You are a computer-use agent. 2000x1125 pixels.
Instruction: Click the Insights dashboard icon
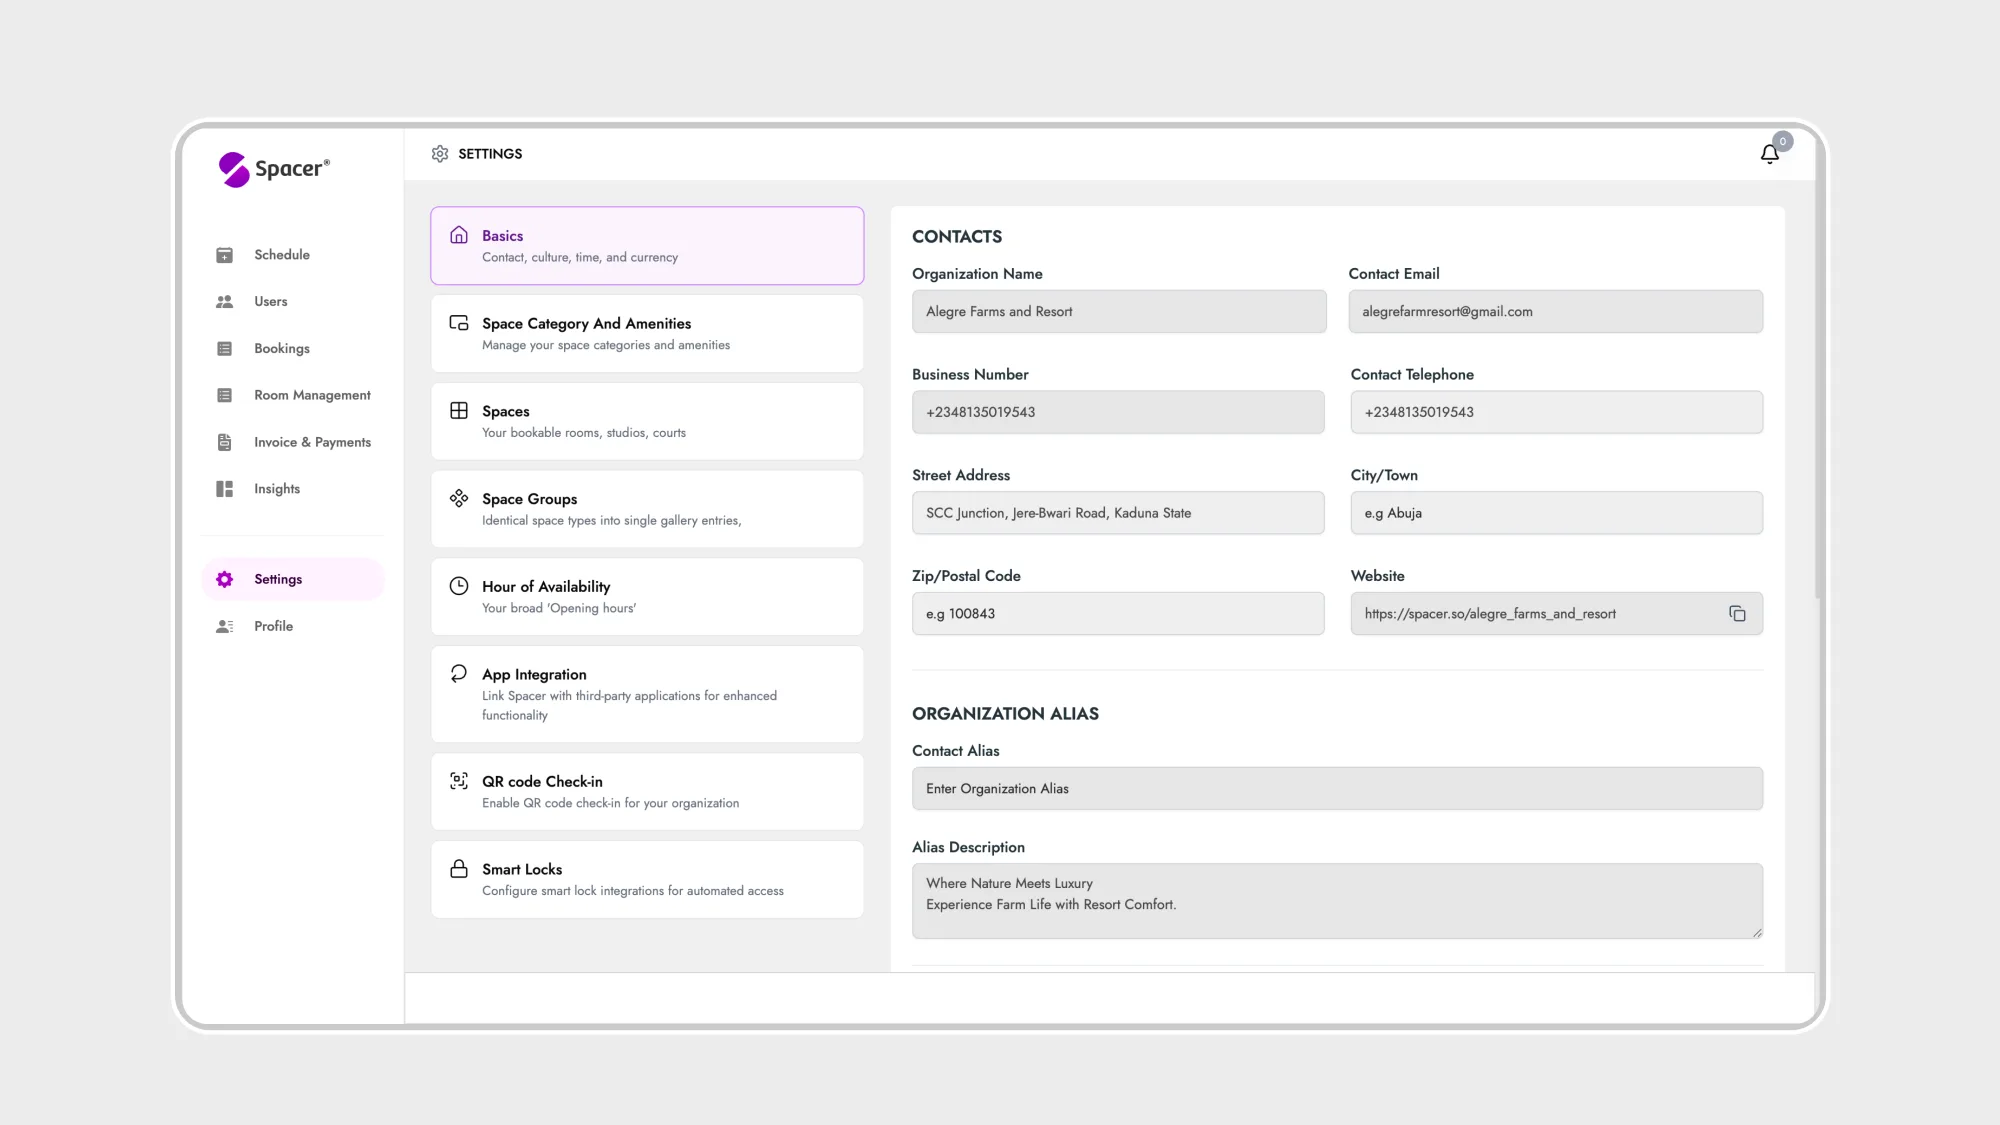(225, 489)
